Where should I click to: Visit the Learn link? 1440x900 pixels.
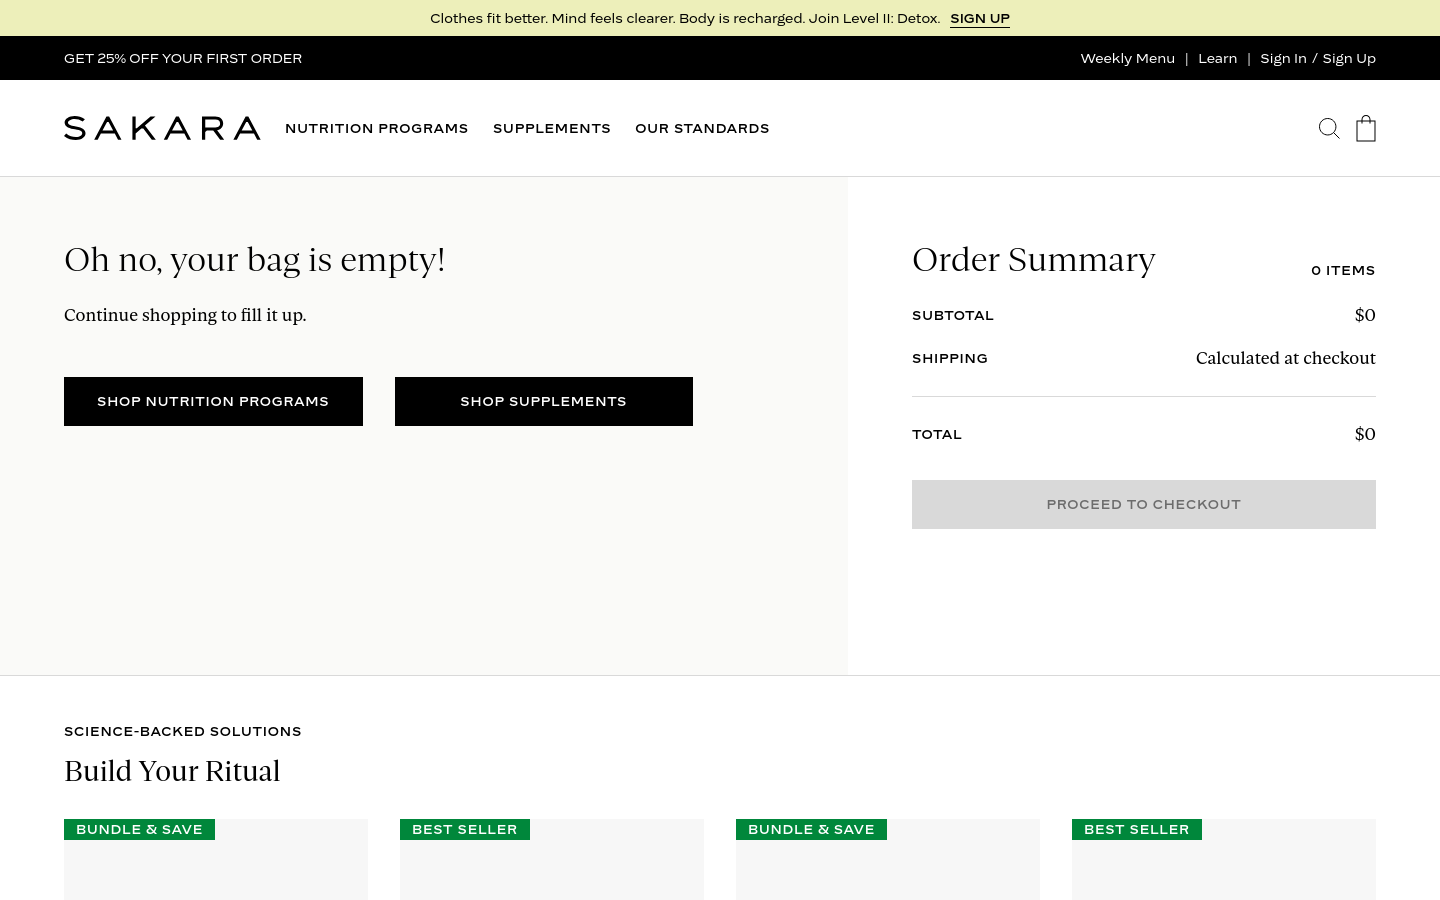coord(1217,58)
